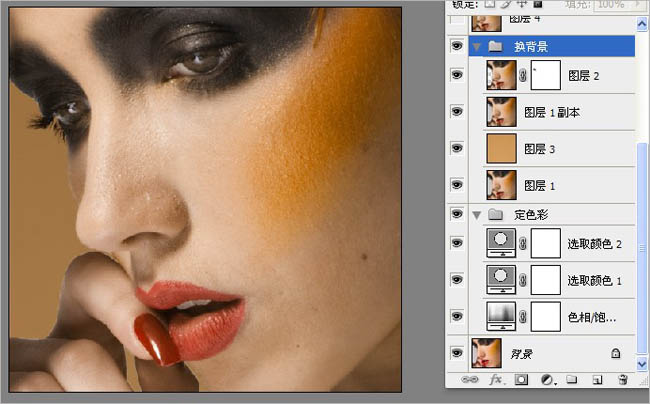
Task: Click the lock icon on the 背景 layer
Action: point(614,353)
